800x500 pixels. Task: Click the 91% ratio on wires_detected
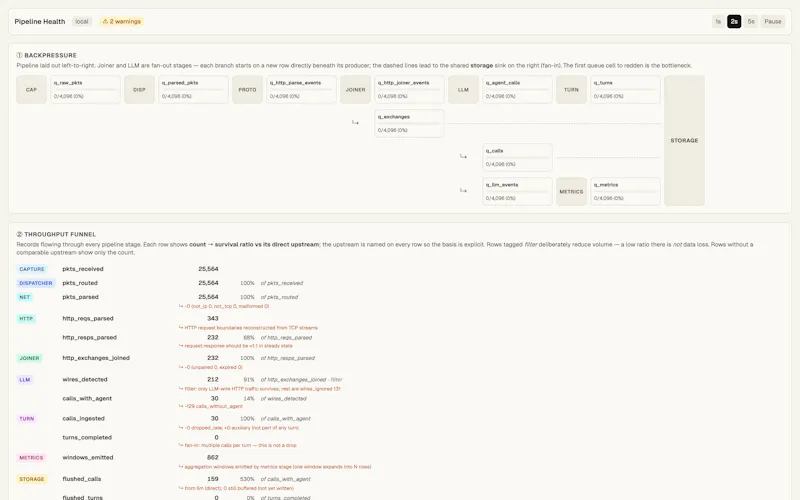pos(248,380)
